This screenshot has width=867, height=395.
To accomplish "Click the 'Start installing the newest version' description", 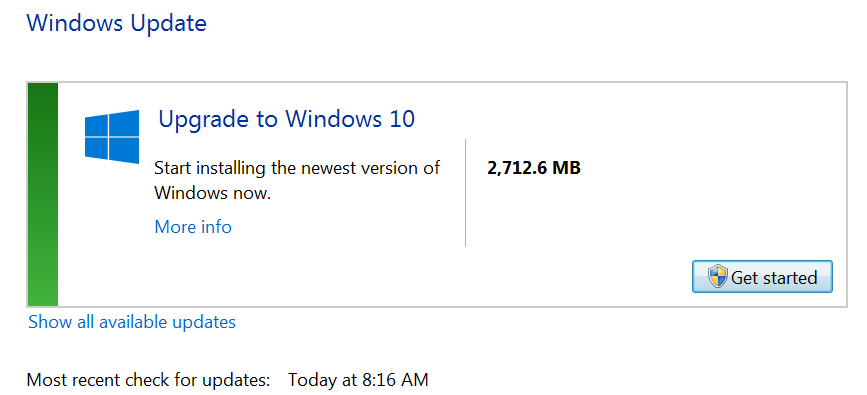I will coord(297,180).
